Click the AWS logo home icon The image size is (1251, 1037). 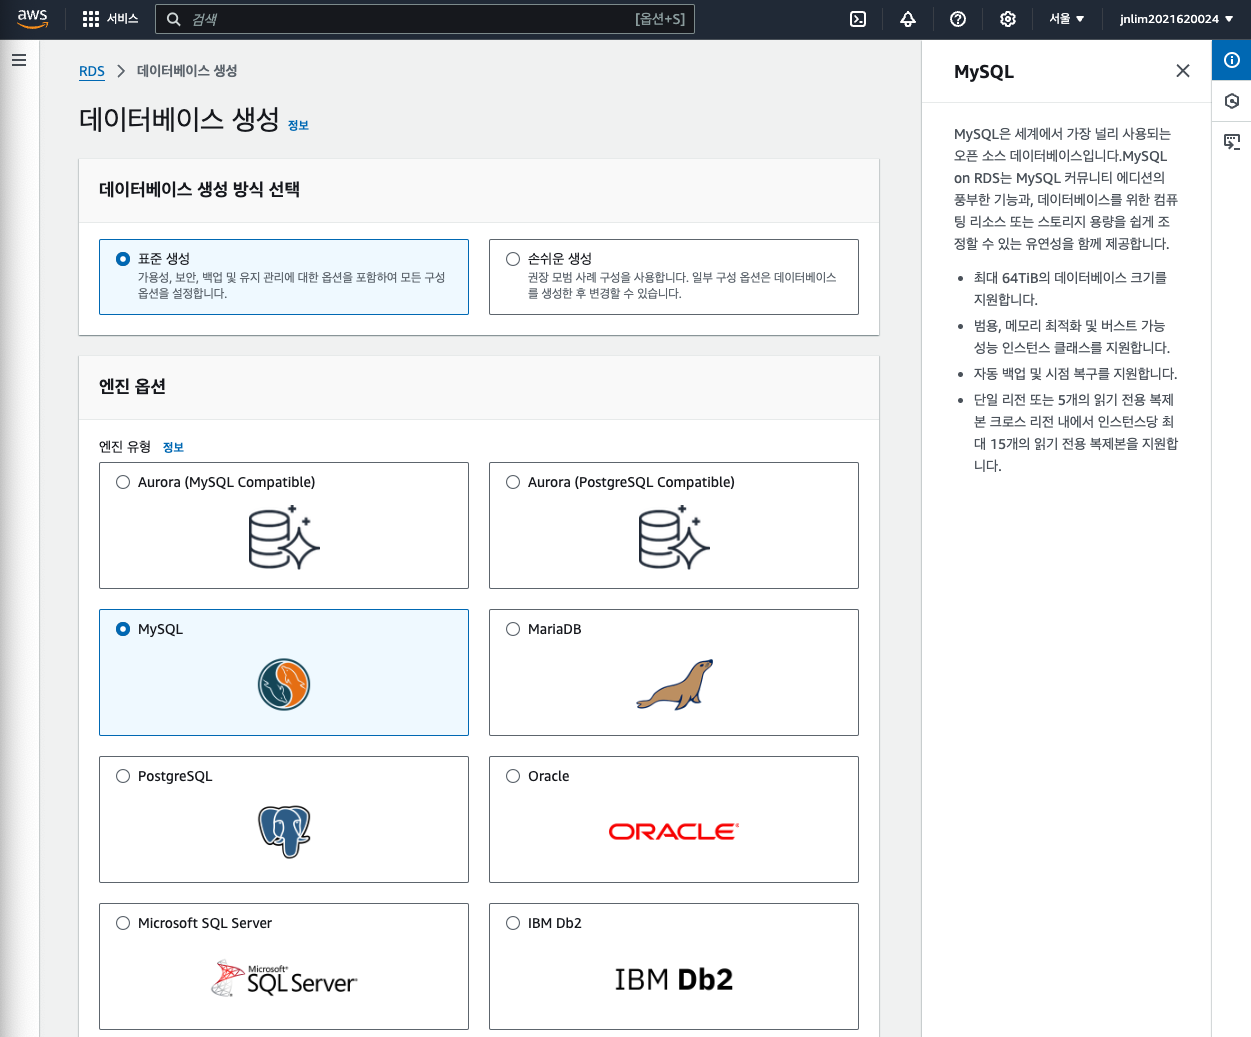pos(32,19)
